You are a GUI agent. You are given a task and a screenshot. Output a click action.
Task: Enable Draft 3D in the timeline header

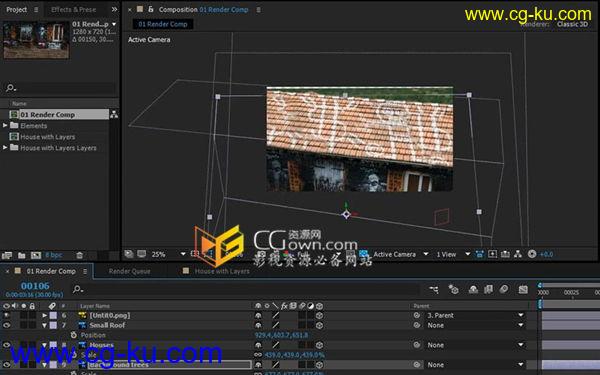pos(453,290)
